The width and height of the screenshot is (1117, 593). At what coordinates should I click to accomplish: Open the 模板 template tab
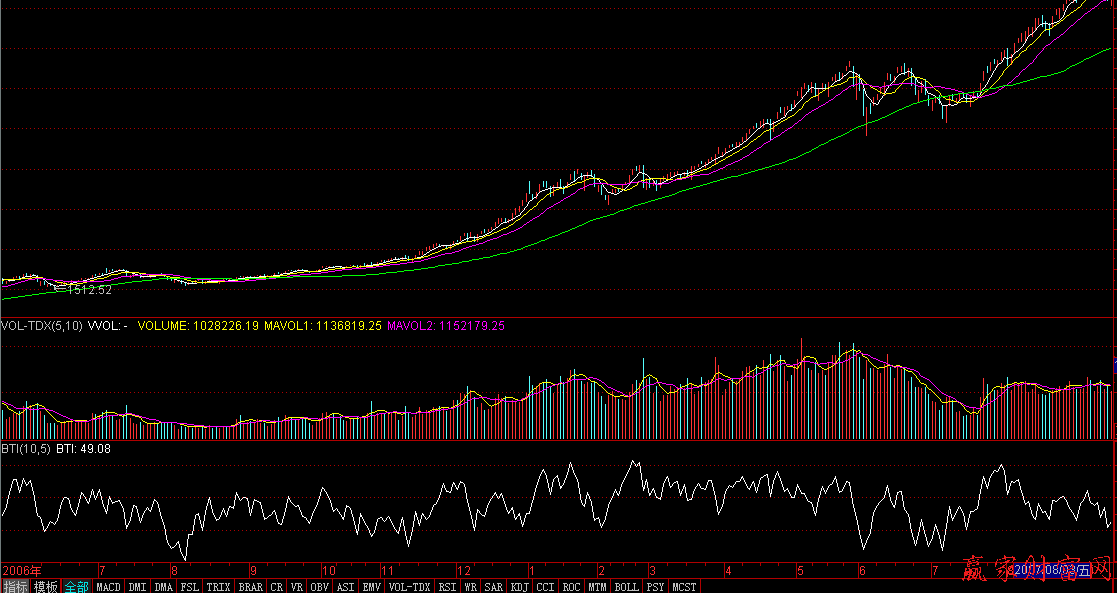coord(46,587)
